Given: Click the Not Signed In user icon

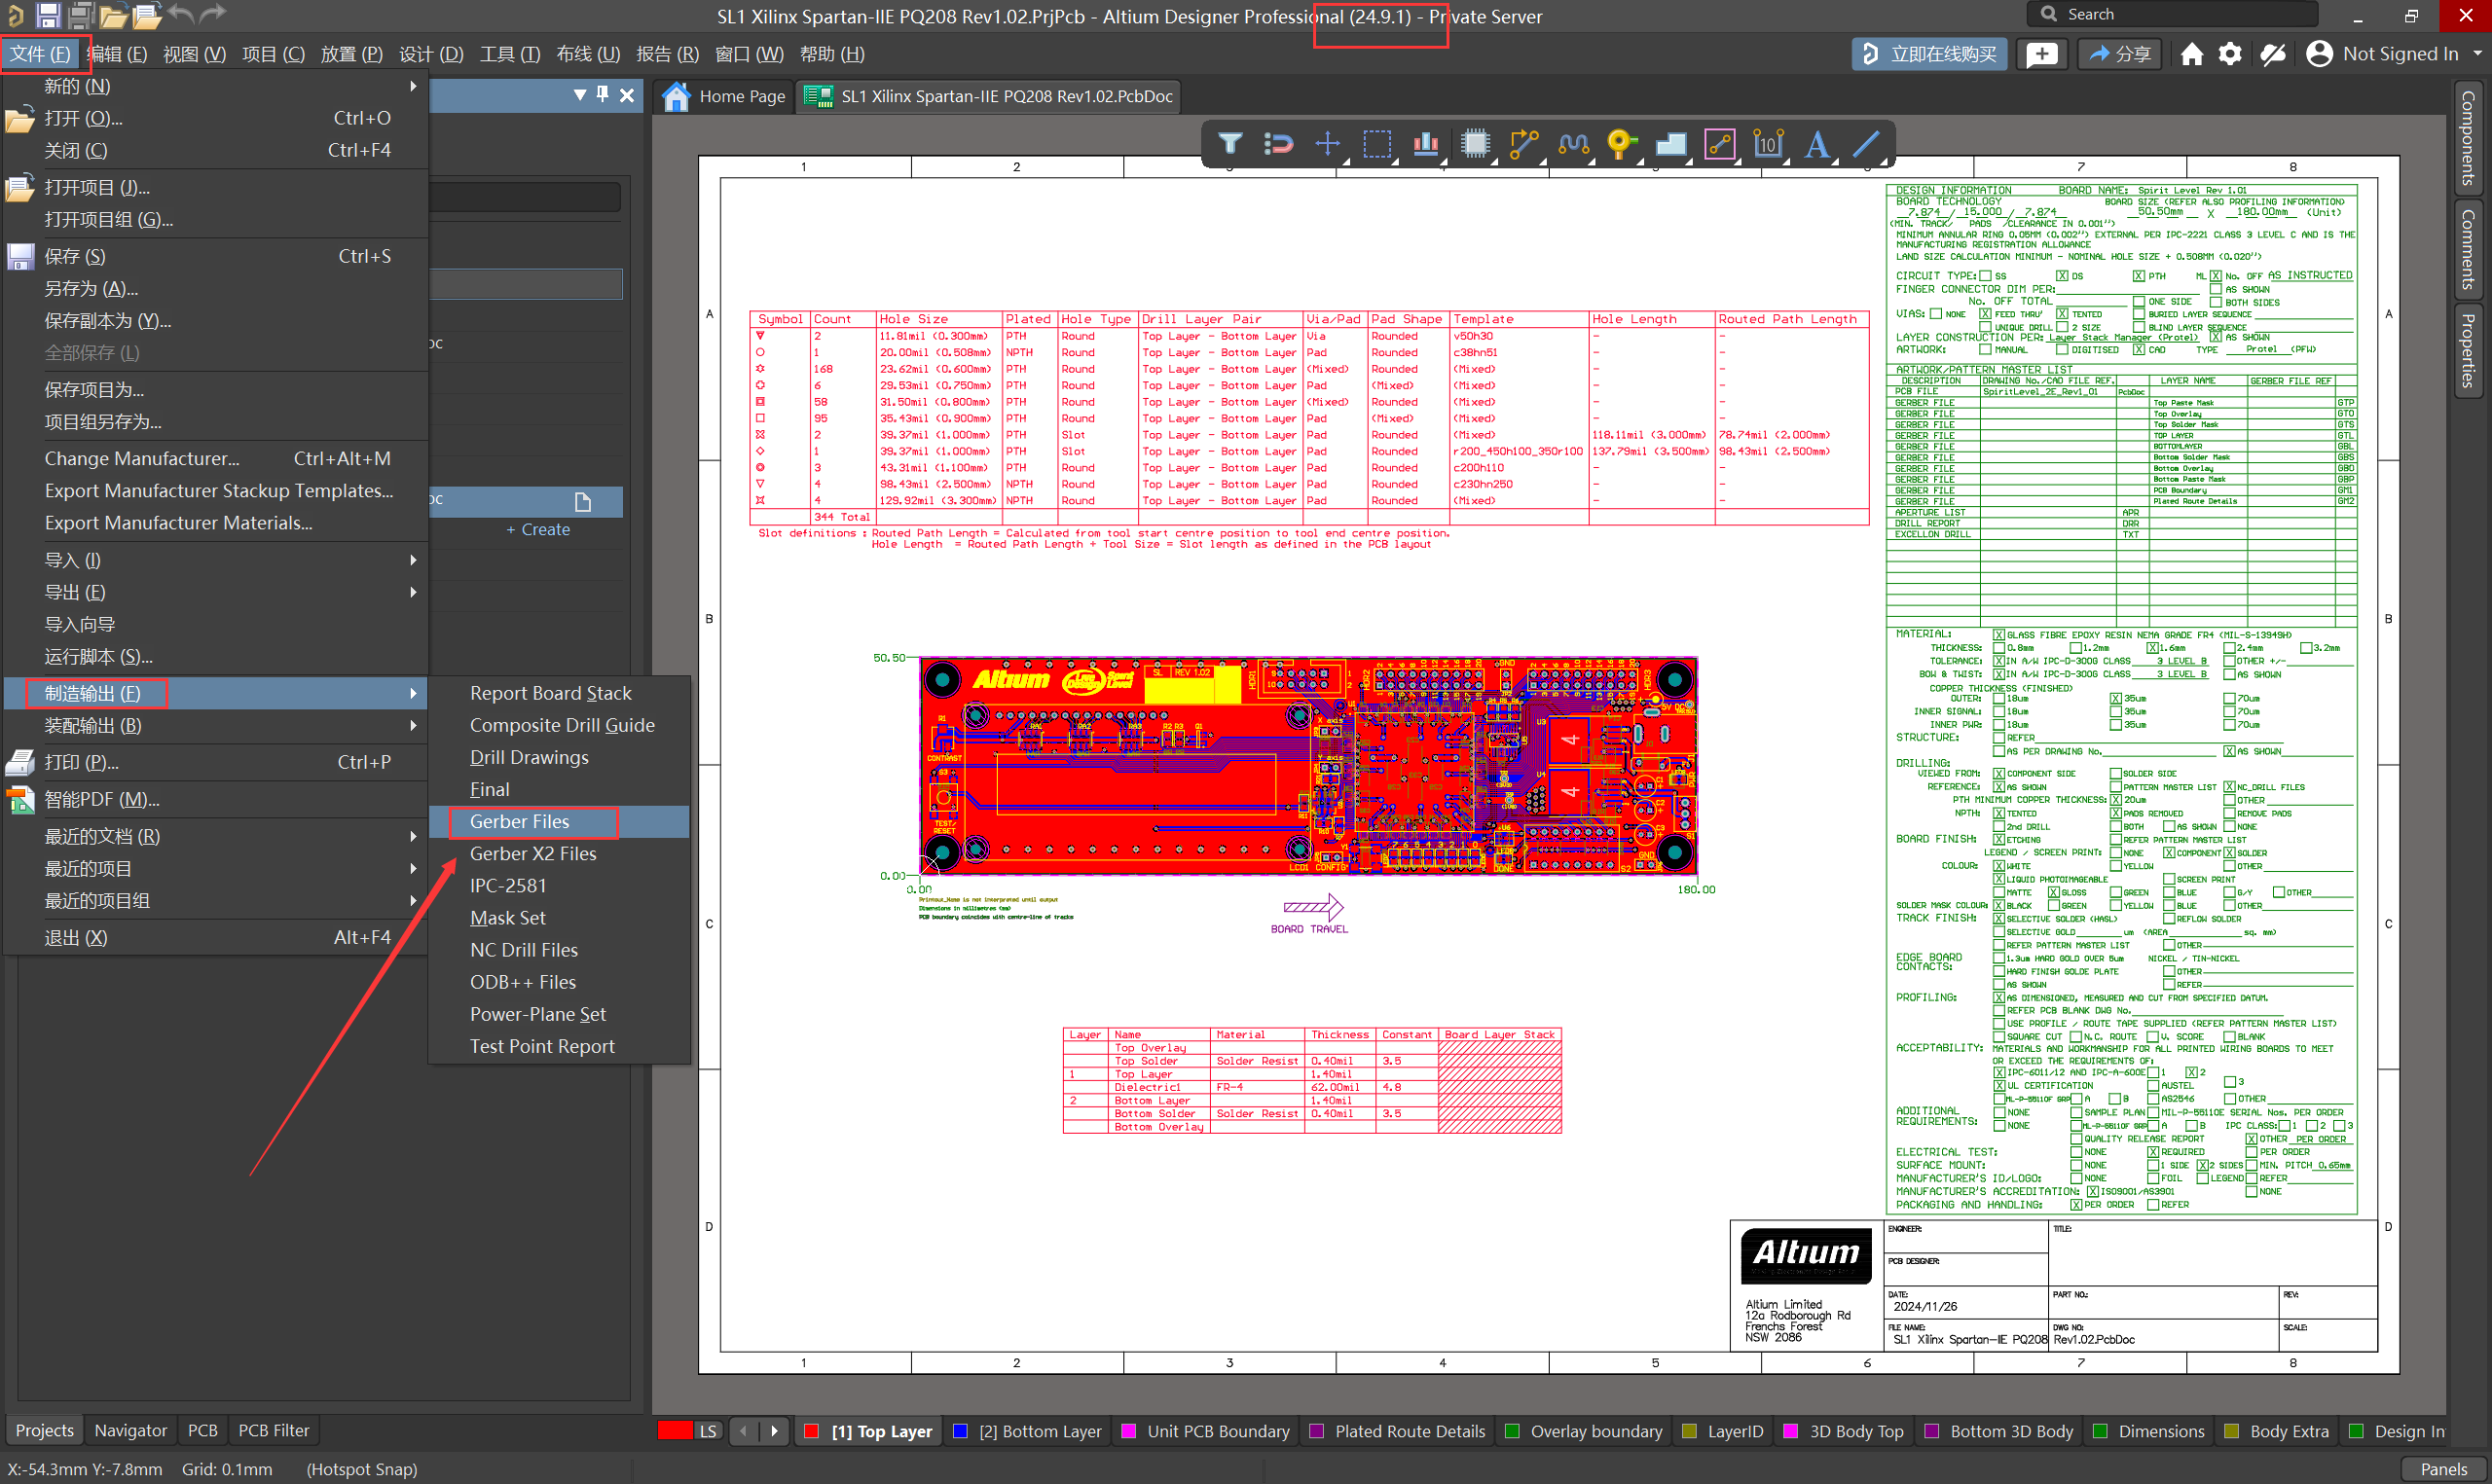Looking at the screenshot, I should [2319, 54].
